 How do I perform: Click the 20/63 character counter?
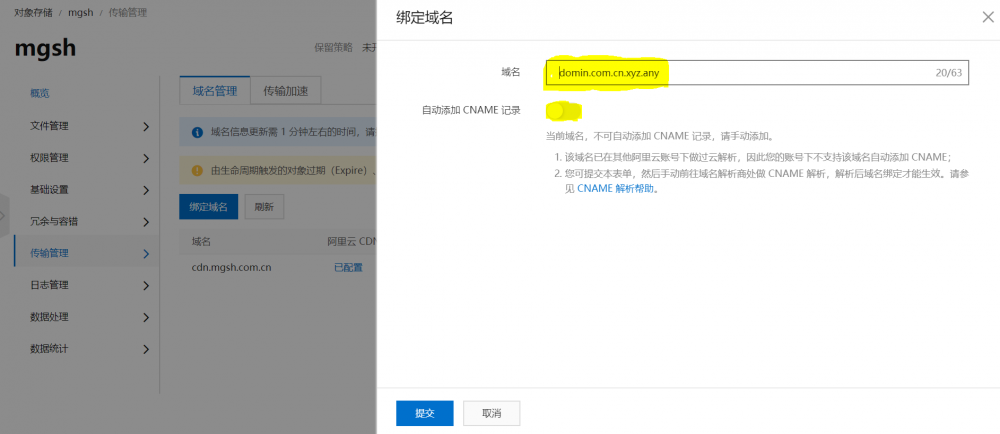click(948, 73)
